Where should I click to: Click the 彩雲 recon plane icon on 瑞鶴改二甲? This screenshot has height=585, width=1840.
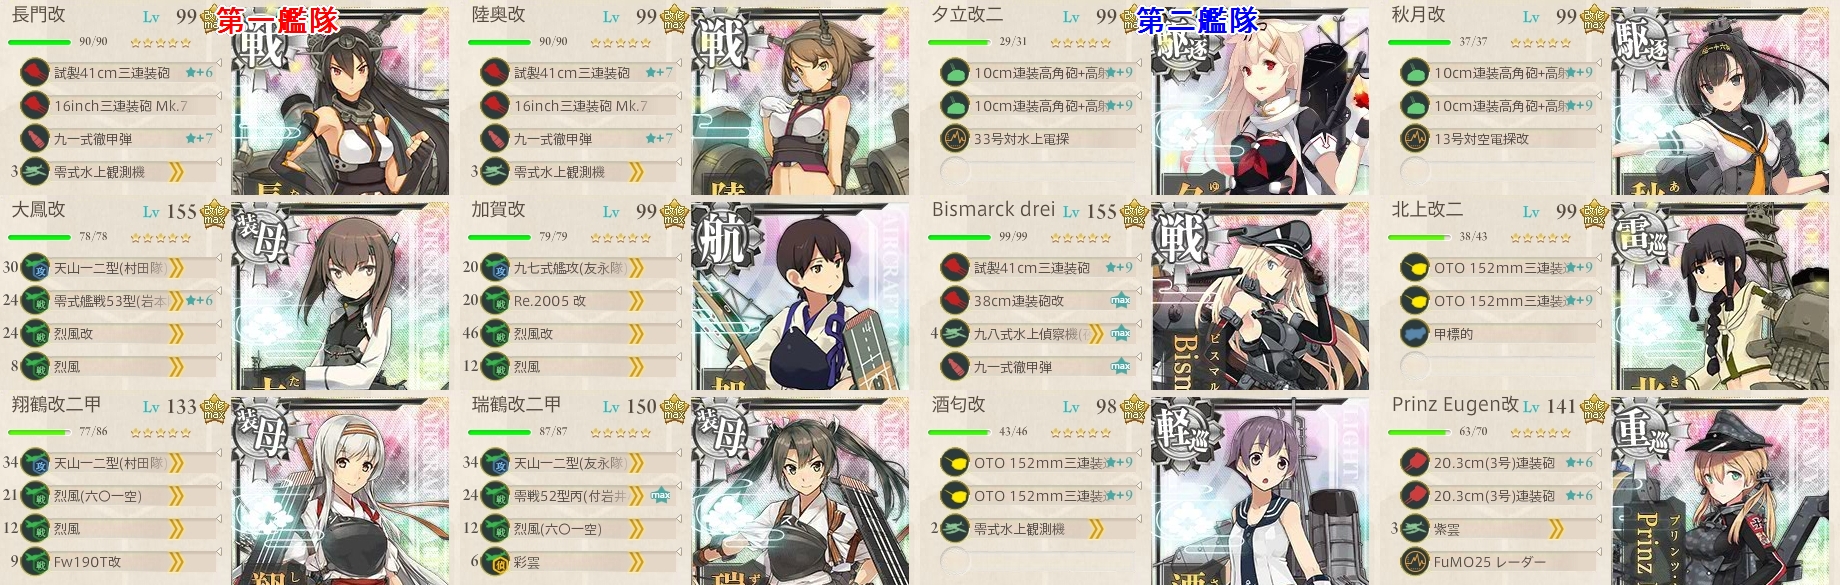[x=495, y=561]
